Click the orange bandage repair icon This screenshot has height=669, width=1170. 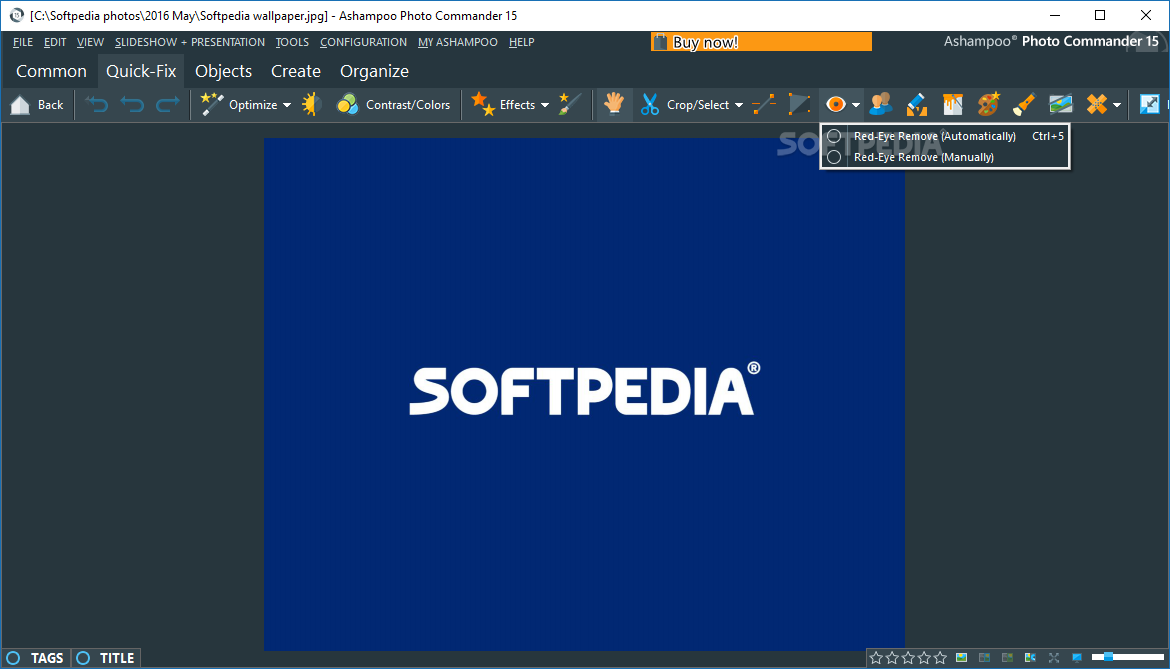tap(1096, 104)
